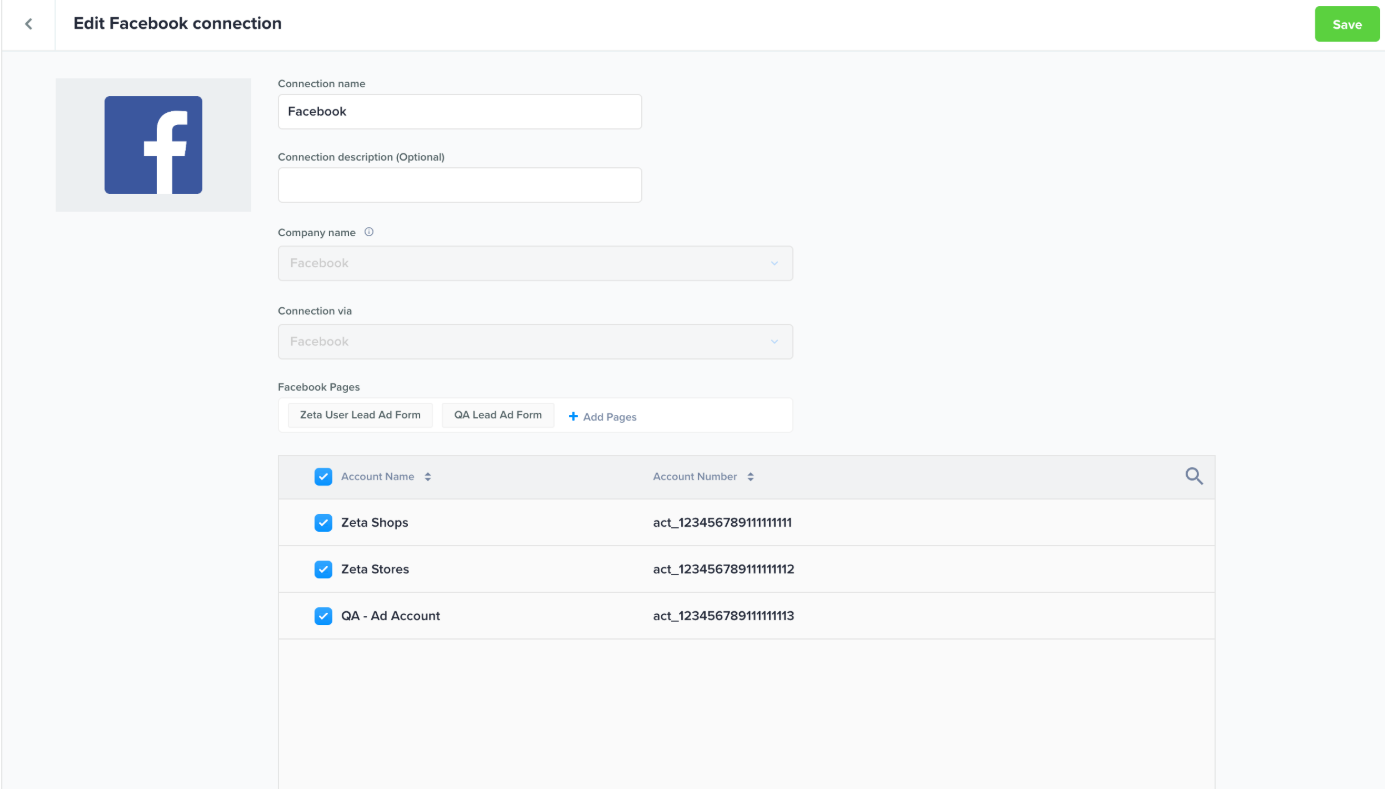This screenshot has height=789, width=1385.
Task: Click the plus icon for Add Pages
Action: (x=573, y=417)
